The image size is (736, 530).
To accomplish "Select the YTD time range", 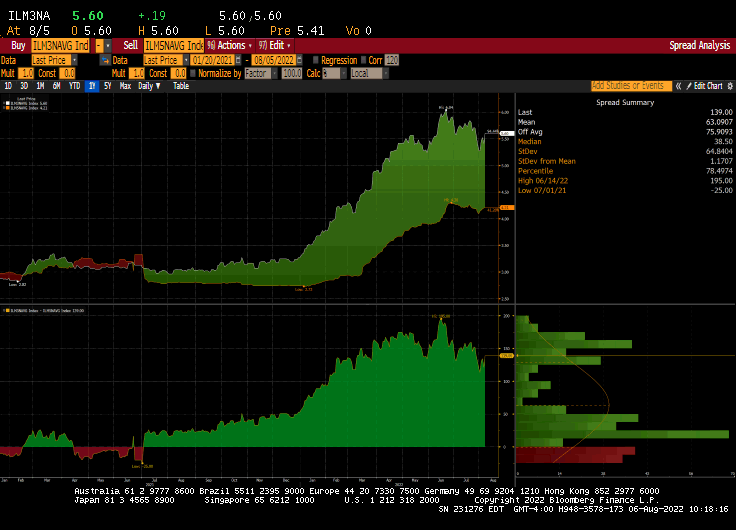I will [x=75, y=86].
